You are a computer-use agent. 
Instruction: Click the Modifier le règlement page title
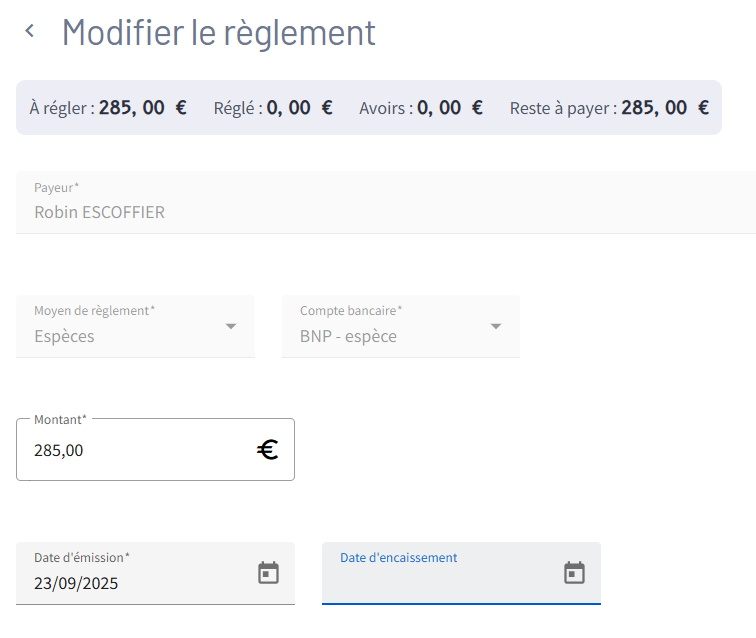219,33
